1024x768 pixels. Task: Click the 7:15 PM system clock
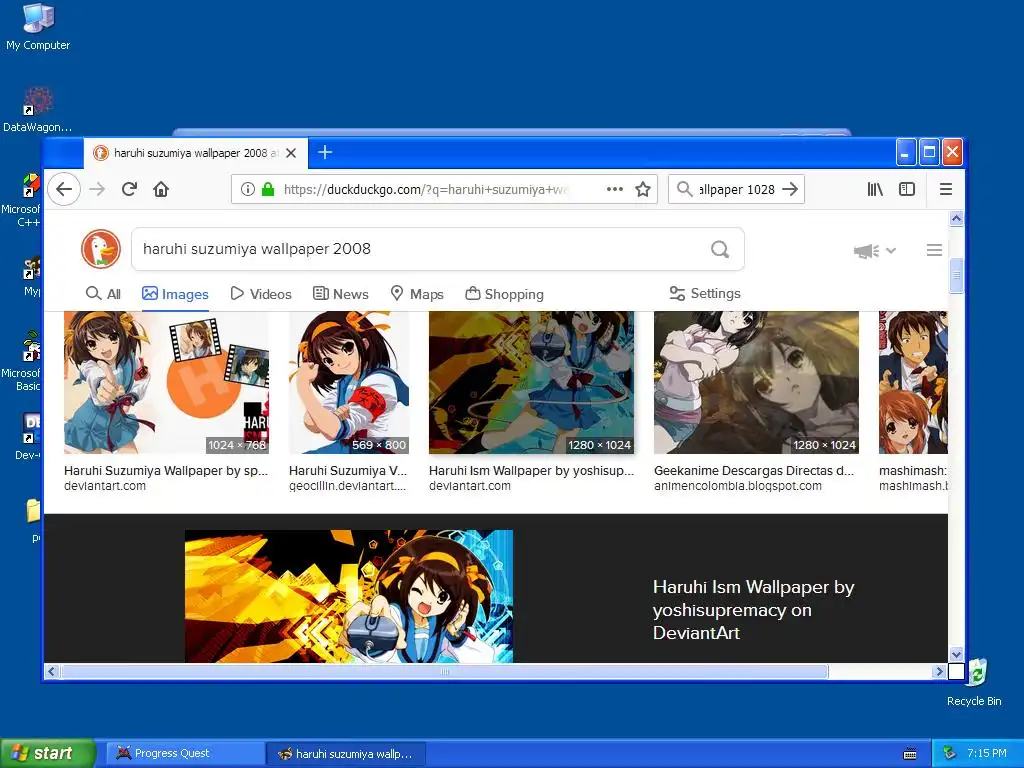pos(987,753)
